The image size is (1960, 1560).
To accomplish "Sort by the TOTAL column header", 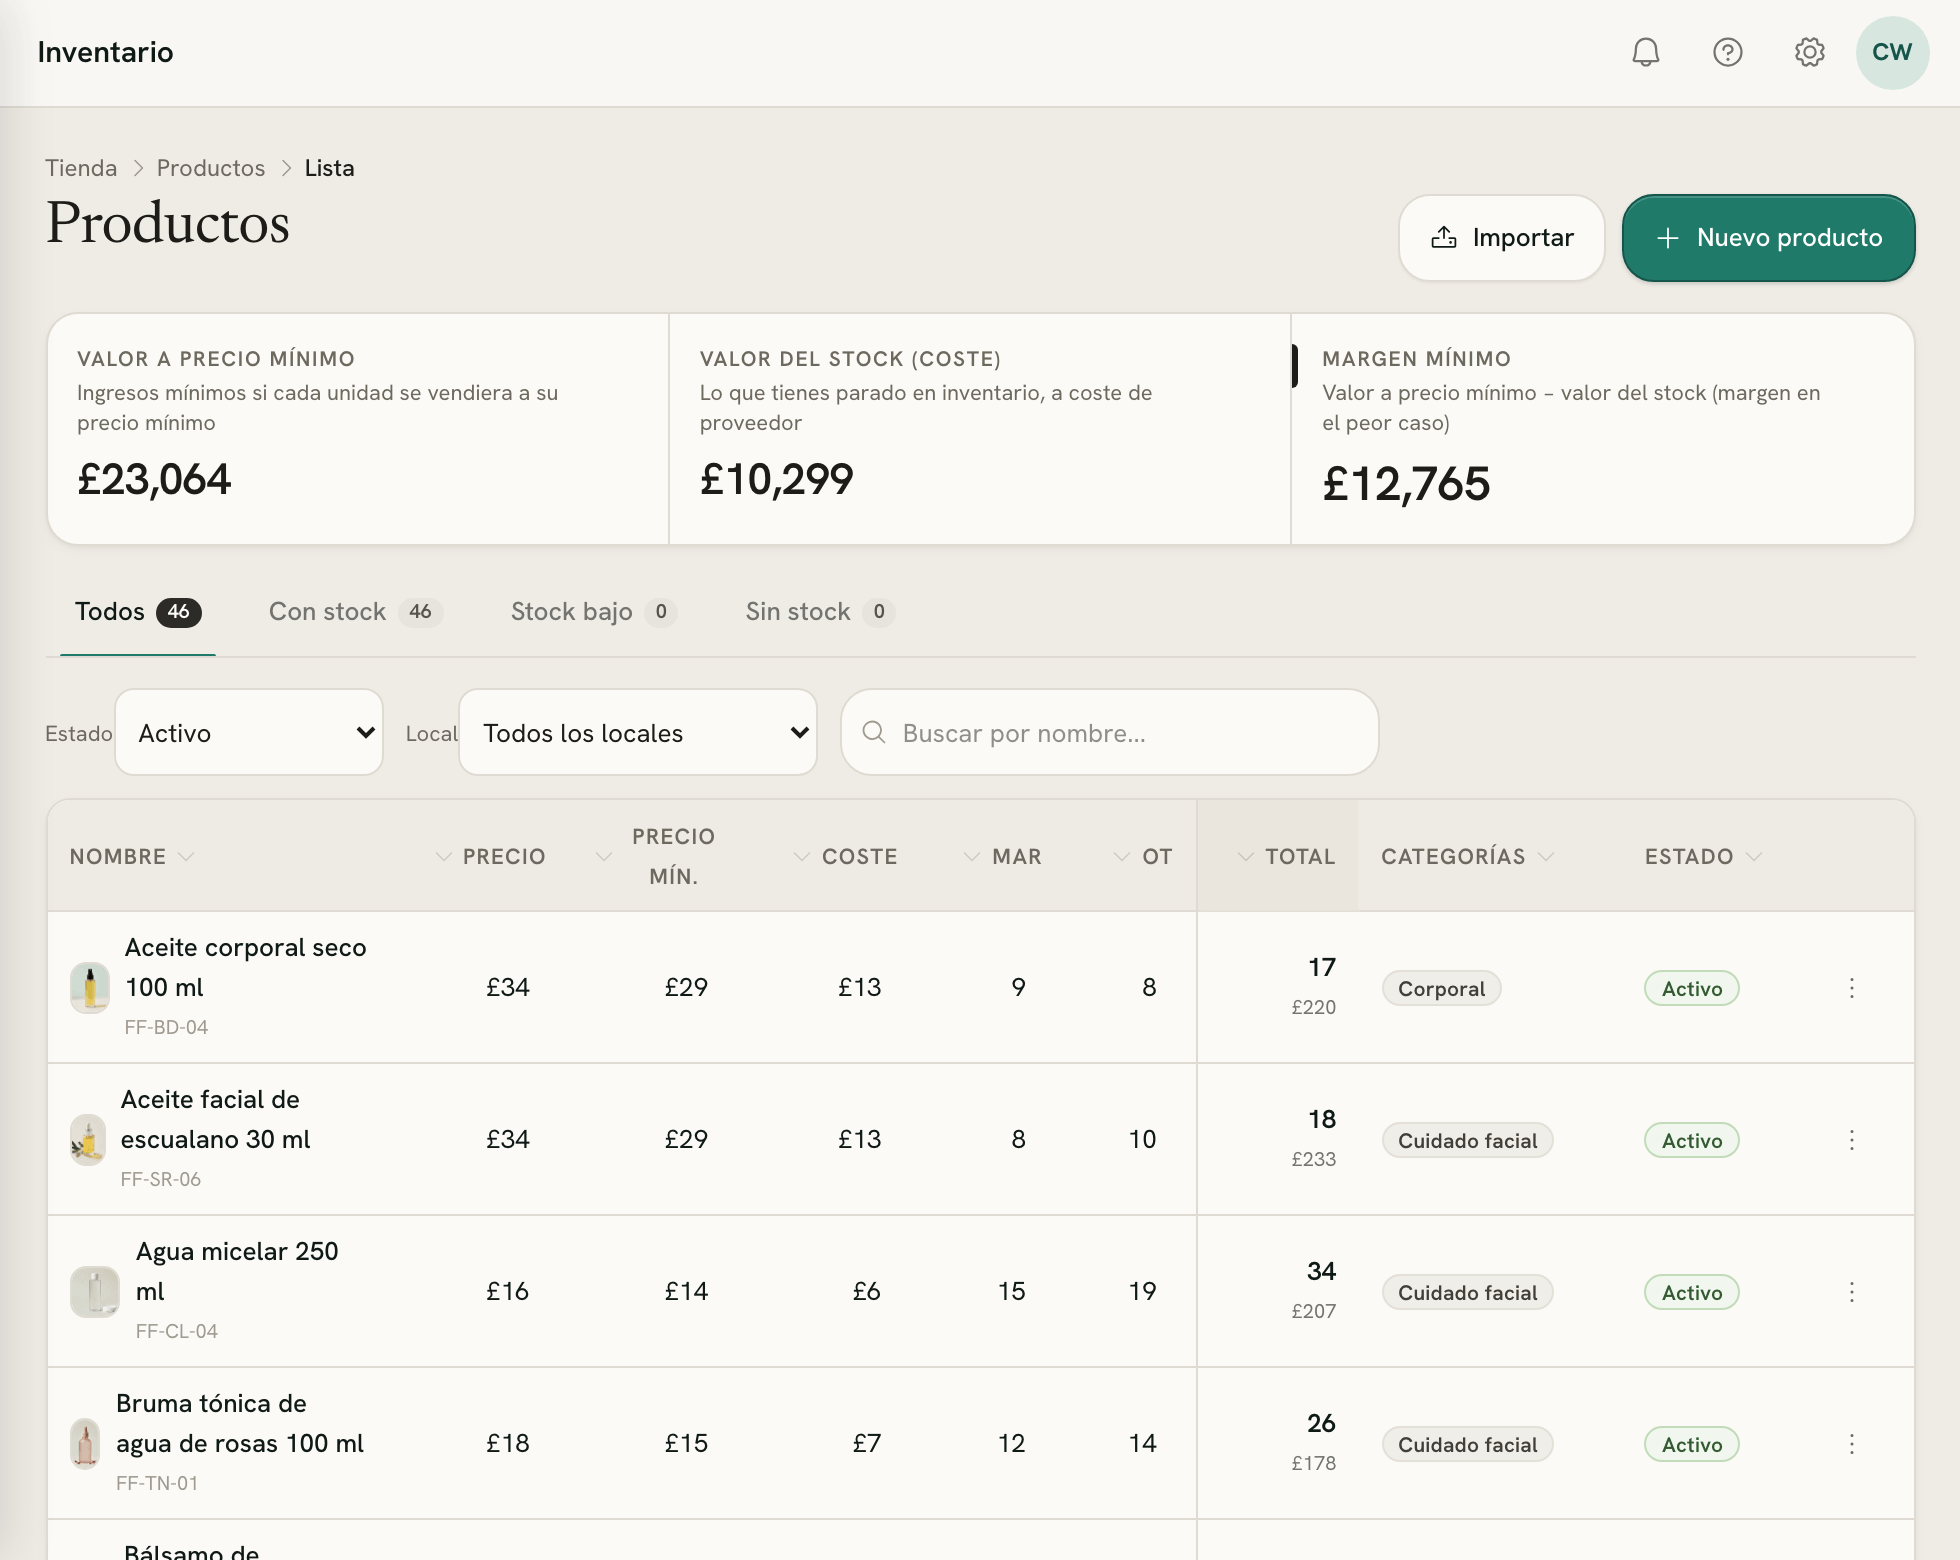I will coord(1287,857).
